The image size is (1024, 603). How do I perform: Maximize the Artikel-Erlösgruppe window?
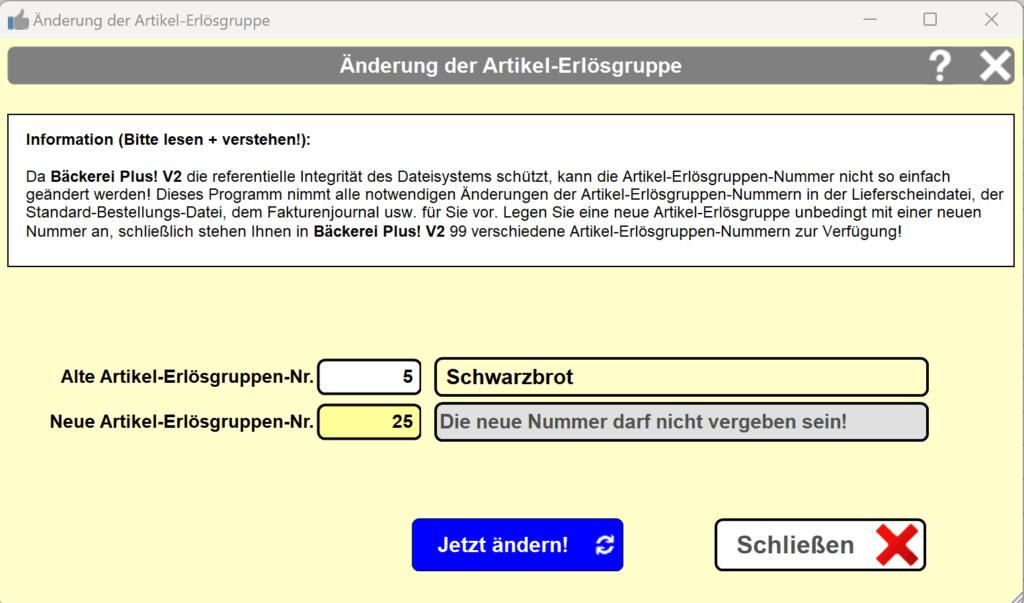point(930,20)
